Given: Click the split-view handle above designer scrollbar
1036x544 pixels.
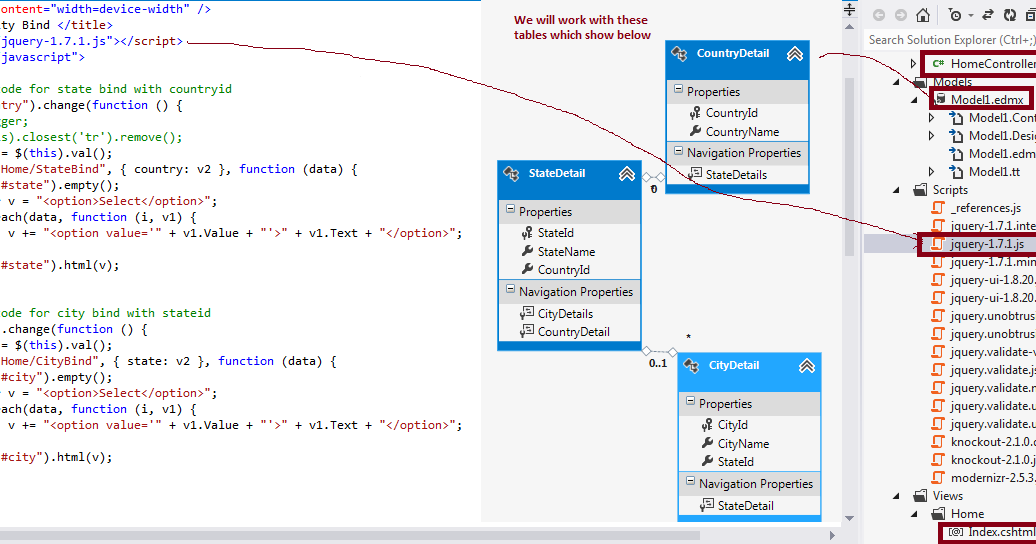Looking at the screenshot, I should [x=850, y=9].
